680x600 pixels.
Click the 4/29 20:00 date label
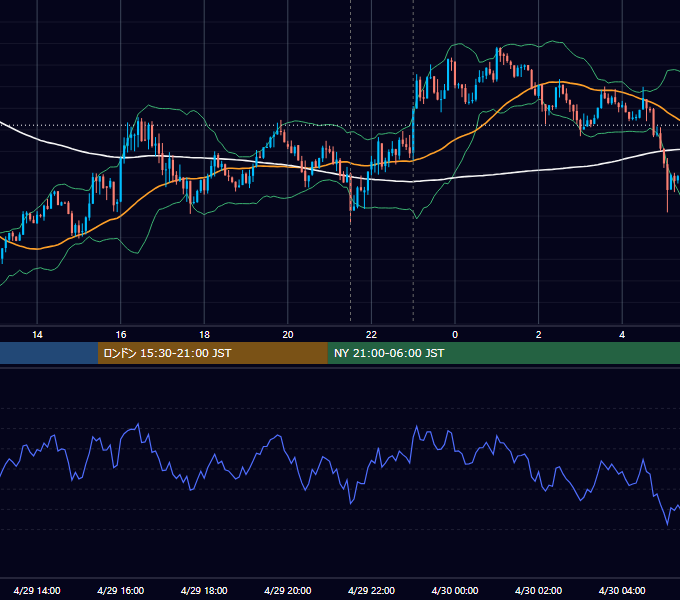(288, 590)
